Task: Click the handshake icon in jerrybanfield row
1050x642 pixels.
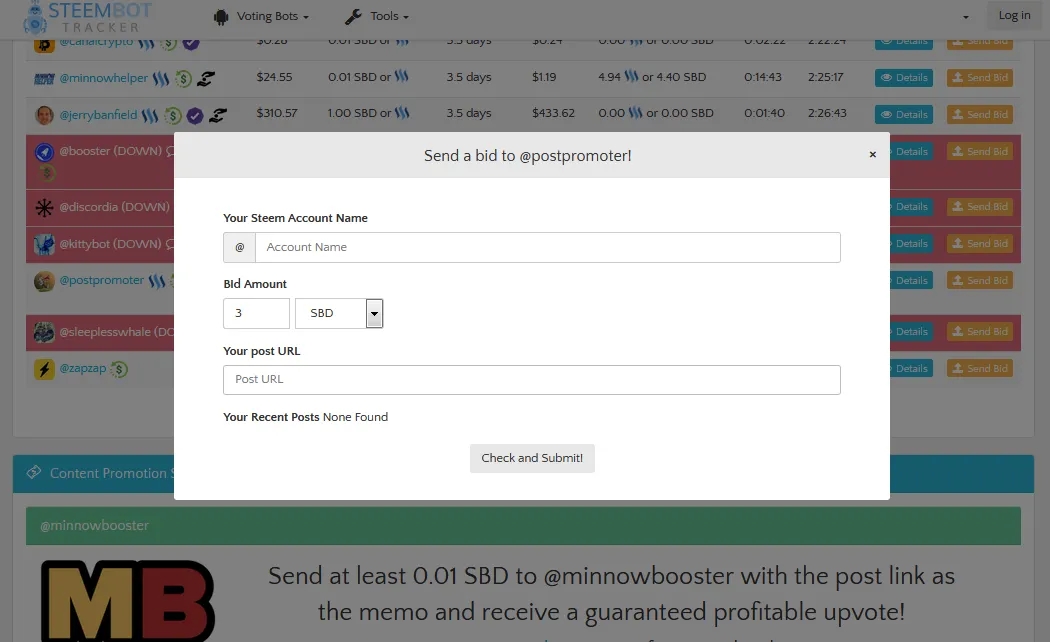Action: point(218,116)
